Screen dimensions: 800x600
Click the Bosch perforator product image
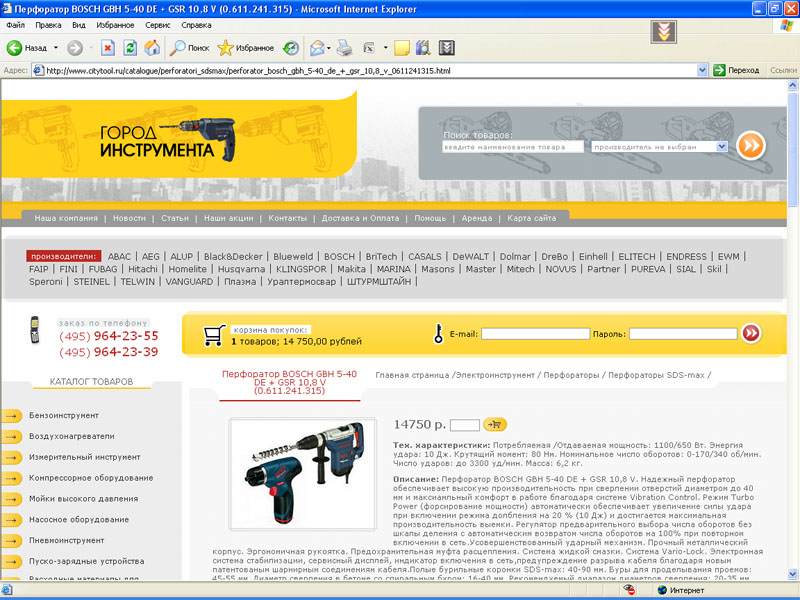coord(303,474)
